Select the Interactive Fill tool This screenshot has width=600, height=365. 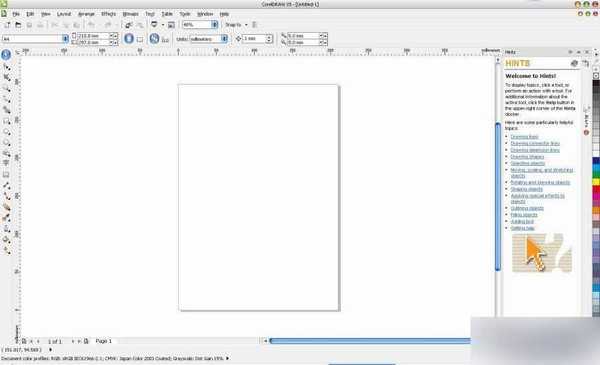tap(7, 250)
